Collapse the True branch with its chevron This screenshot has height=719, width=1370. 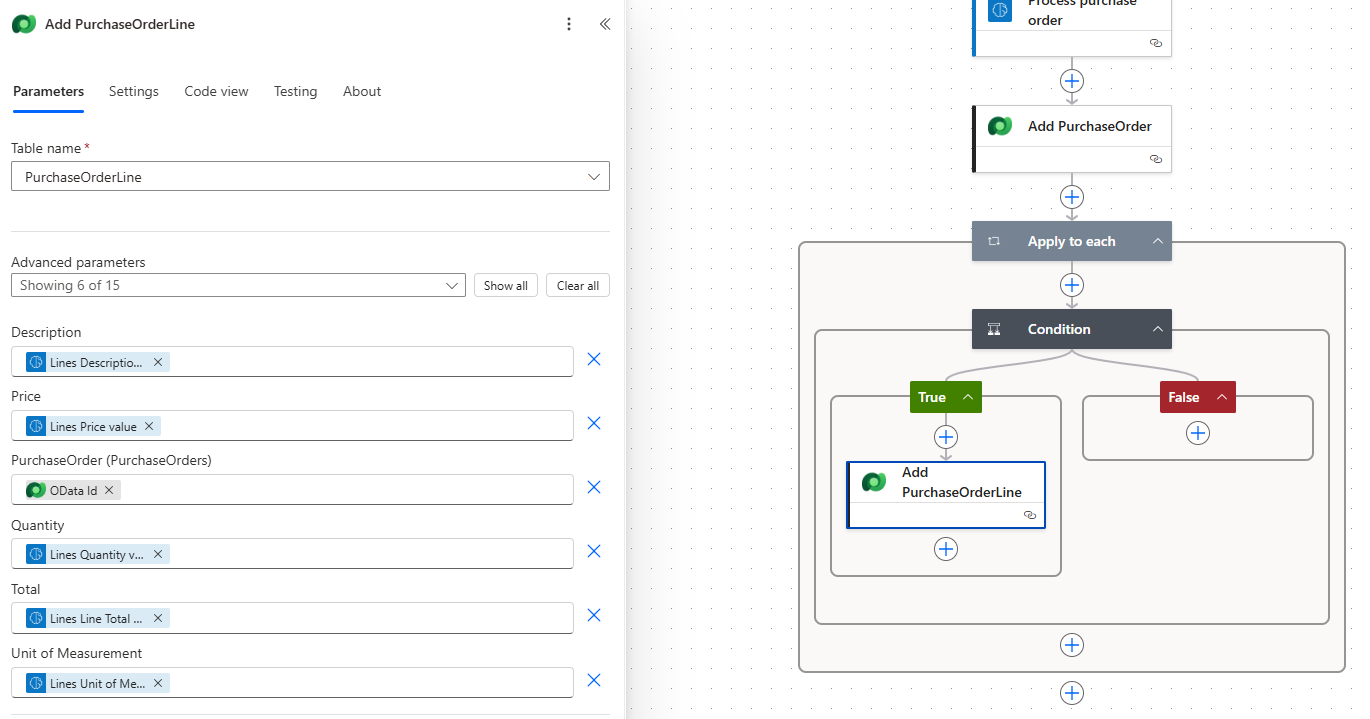coord(966,397)
